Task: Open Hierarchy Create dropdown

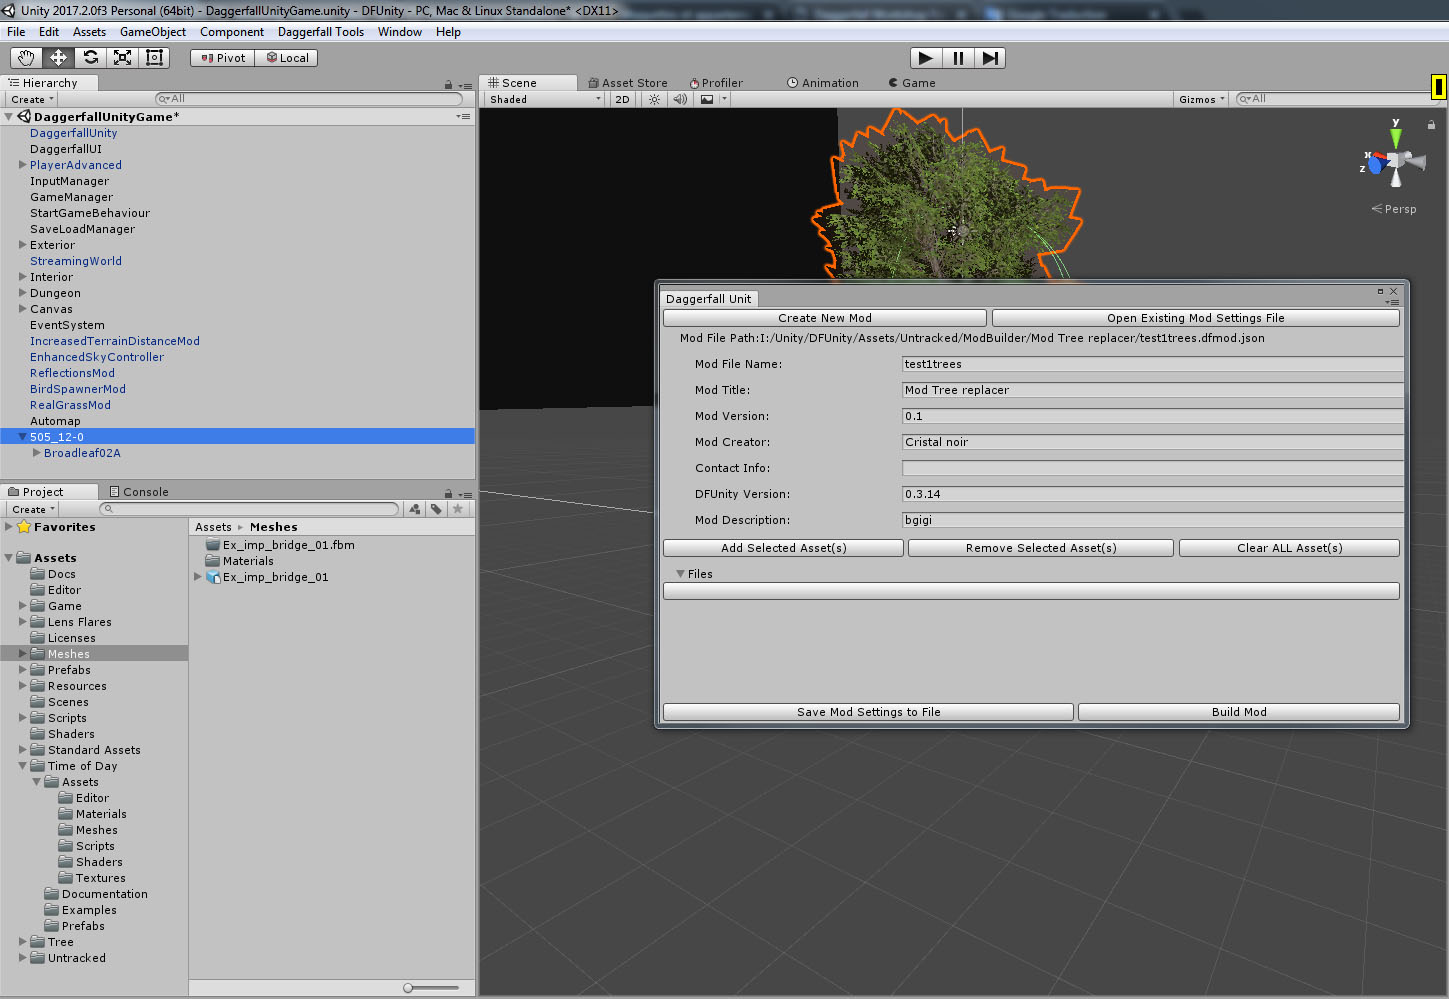Action: 32,99
